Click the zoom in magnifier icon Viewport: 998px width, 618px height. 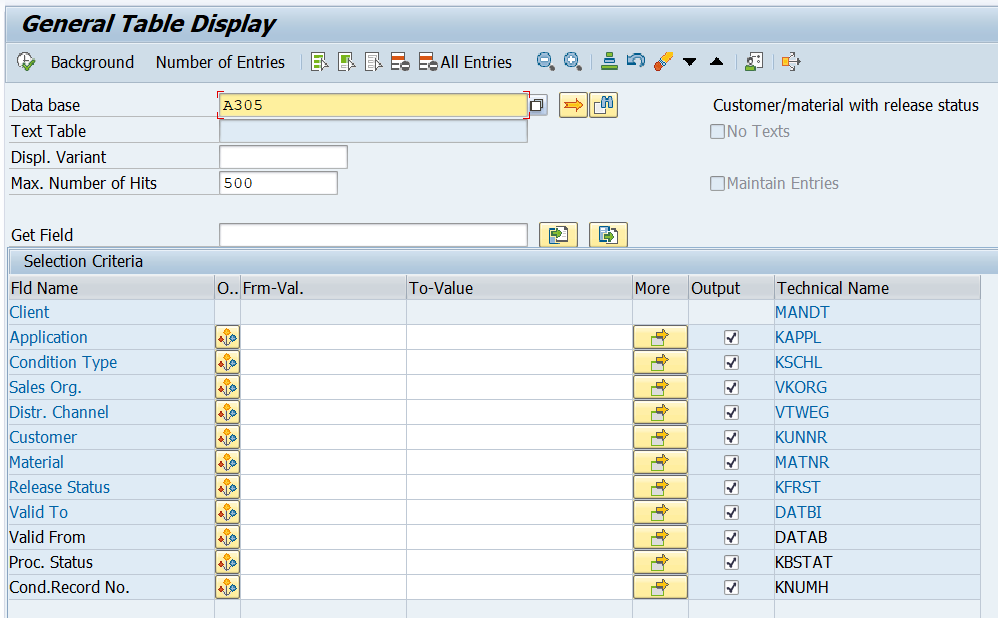pos(572,61)
